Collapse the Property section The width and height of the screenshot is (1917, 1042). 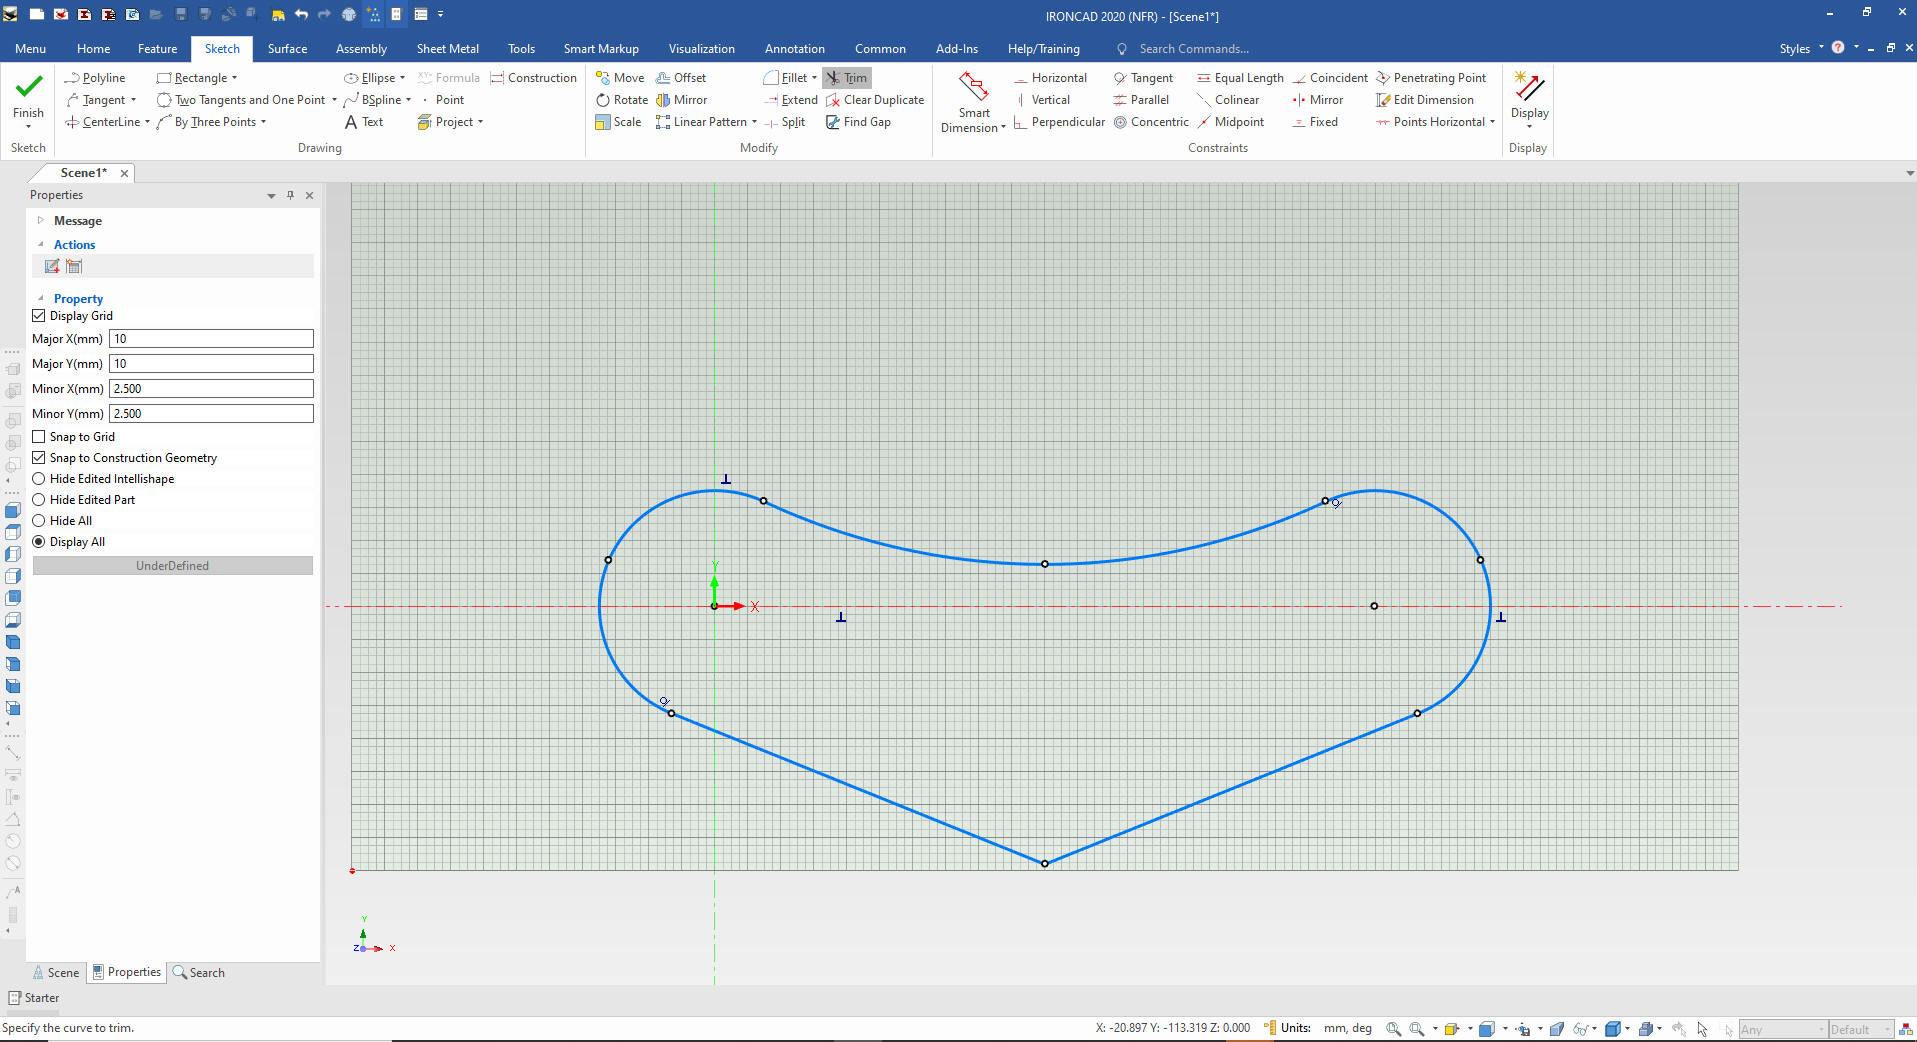click(41, 298)
